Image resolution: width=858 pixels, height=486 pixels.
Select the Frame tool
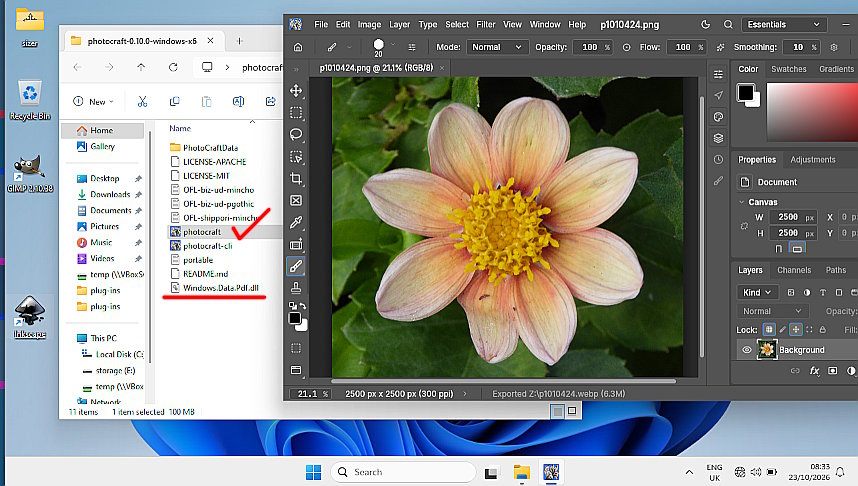point(296,200)
